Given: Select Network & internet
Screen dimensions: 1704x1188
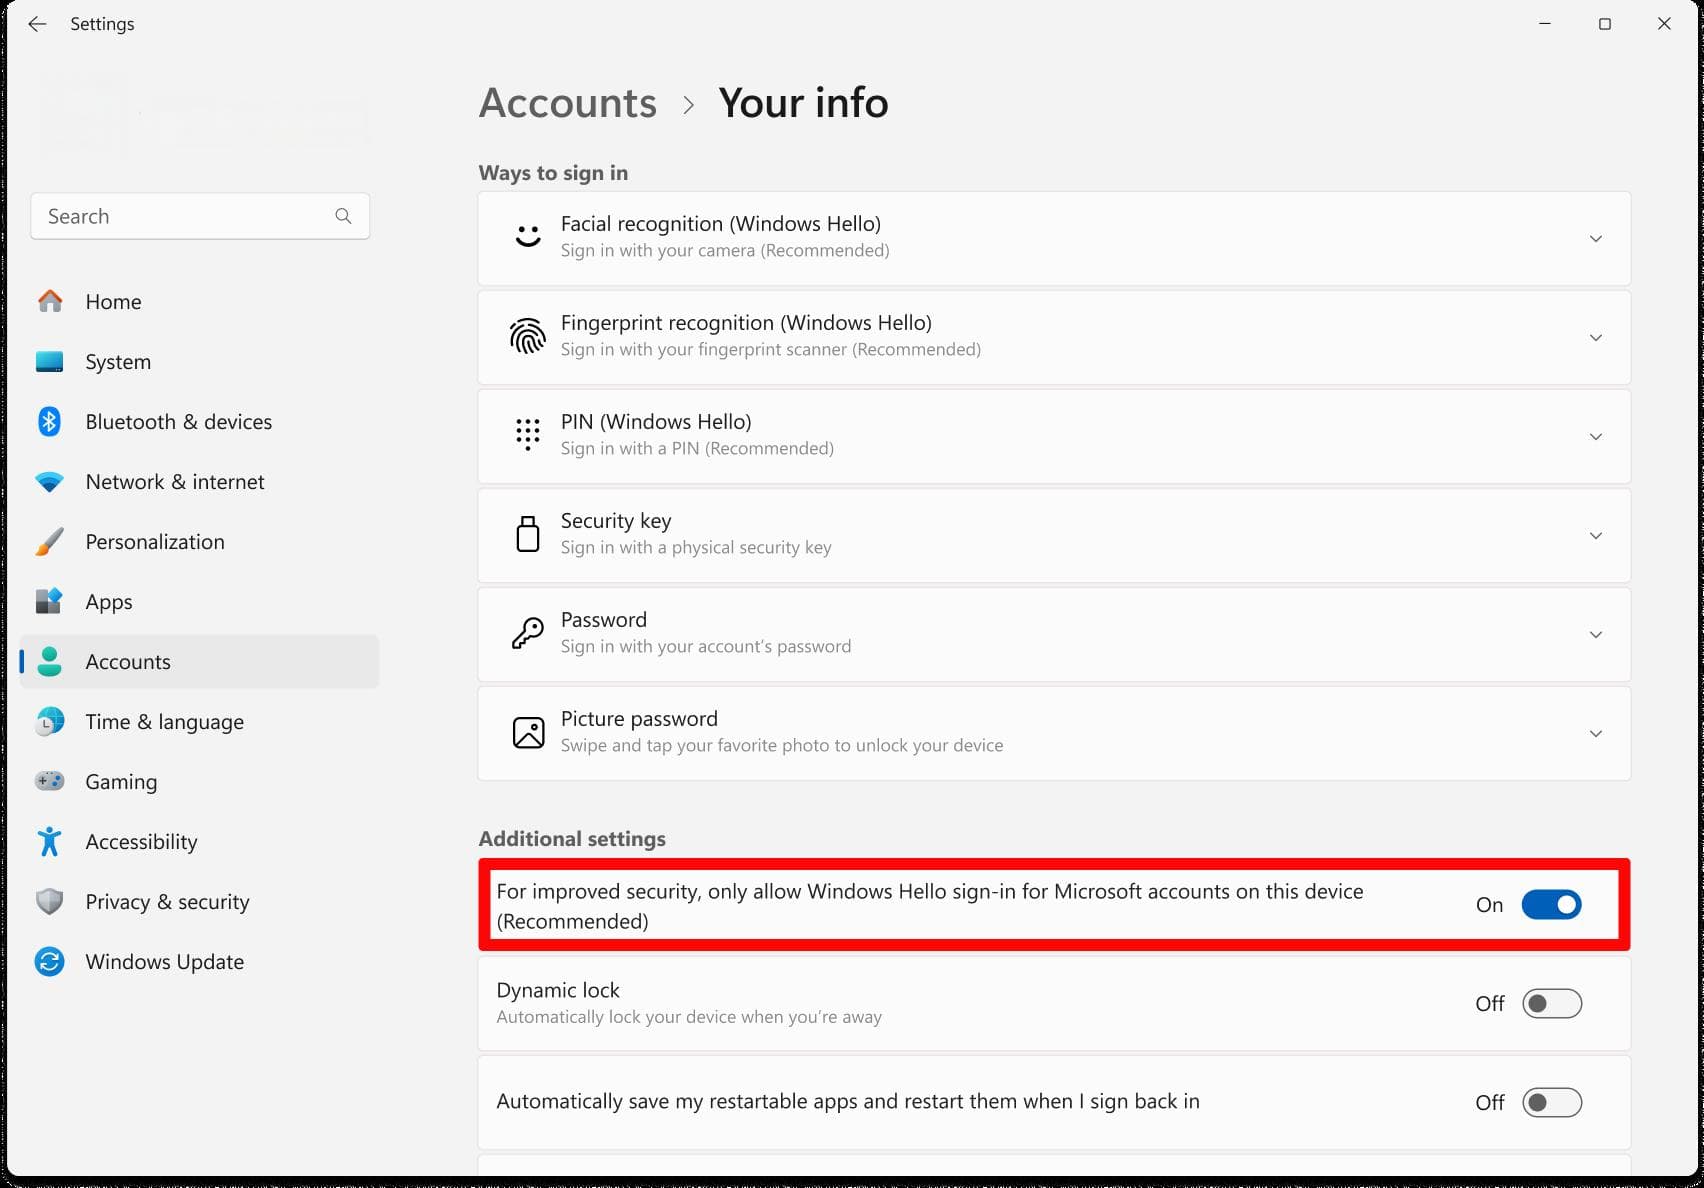Looking at the screenshot, I should pos(200,481).
